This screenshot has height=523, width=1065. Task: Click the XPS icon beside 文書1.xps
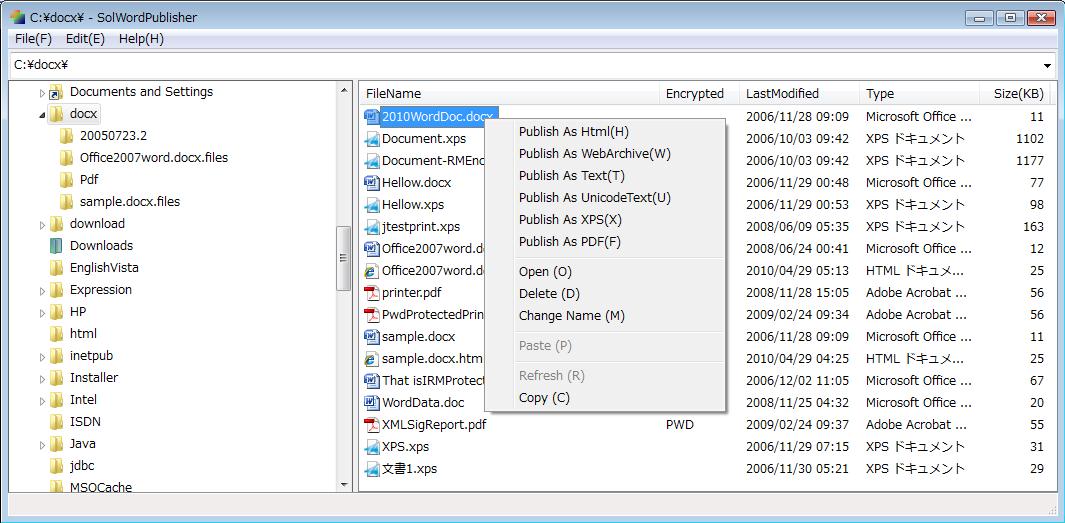tap(372, 469)
